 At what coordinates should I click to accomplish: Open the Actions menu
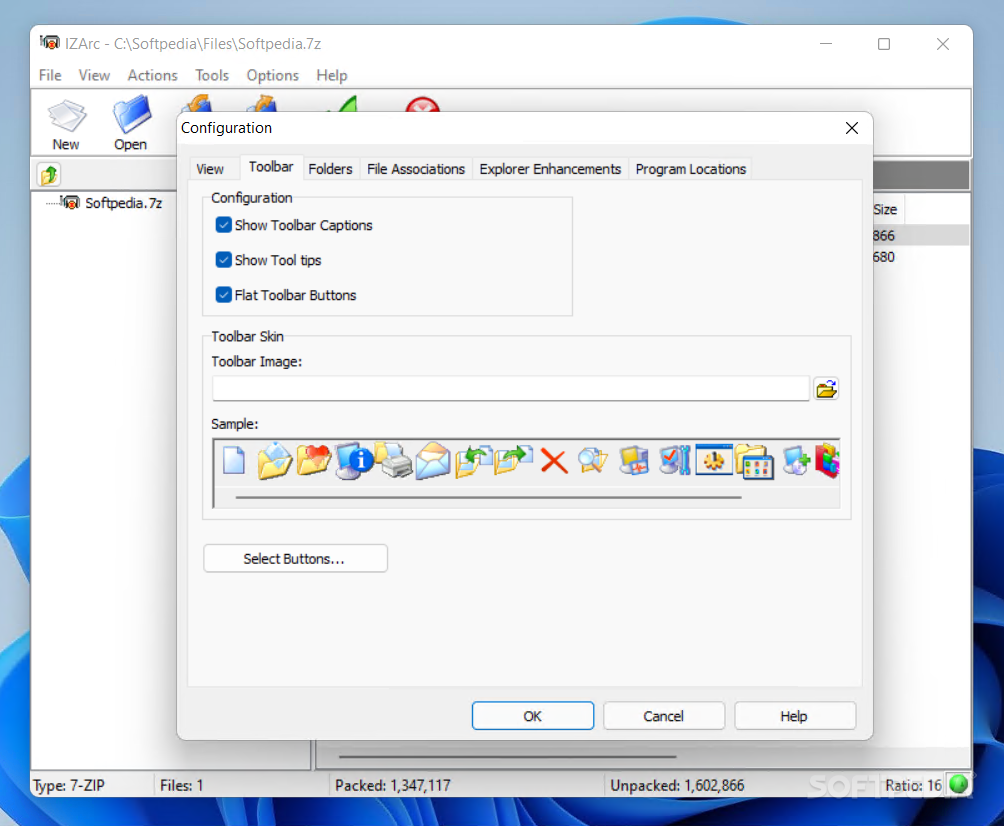(152, 76)
